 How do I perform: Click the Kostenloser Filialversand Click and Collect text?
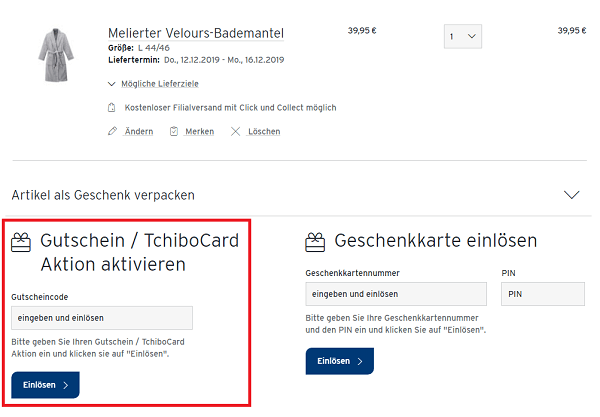(230, 108)
